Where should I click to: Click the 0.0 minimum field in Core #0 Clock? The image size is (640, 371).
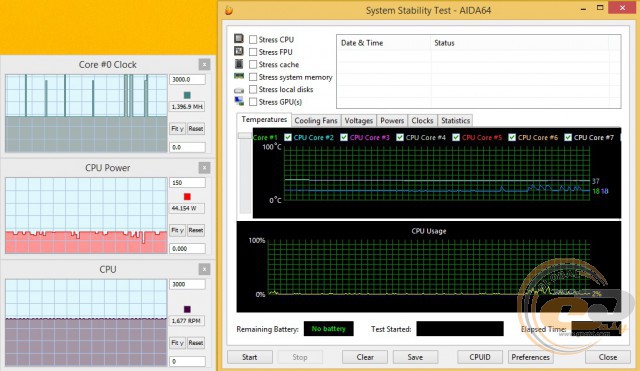[187, 147]
